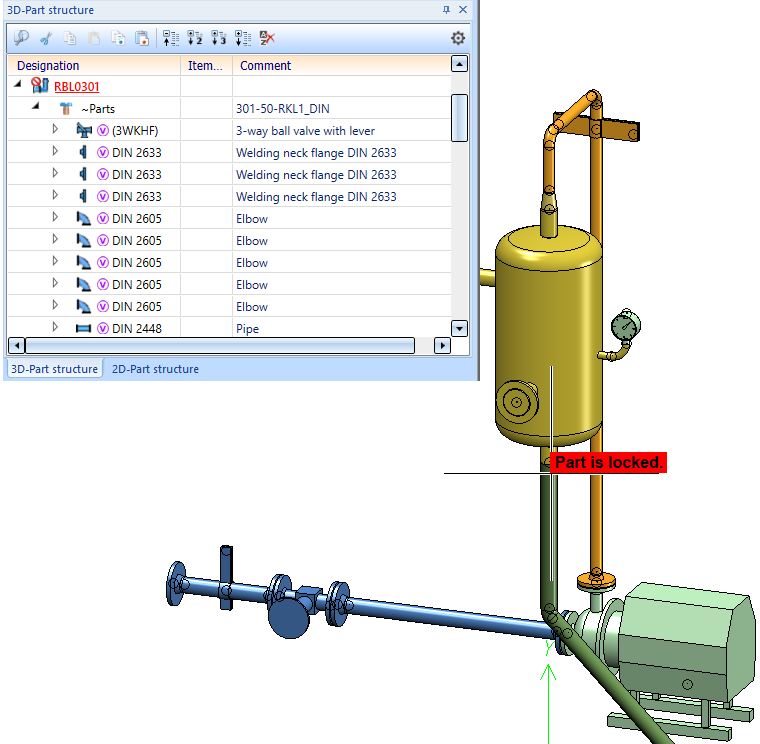The width and height of the screenshot is (760, 744).
Task: Click the plain Paste clipboard icon
Action: coord(94,38)
